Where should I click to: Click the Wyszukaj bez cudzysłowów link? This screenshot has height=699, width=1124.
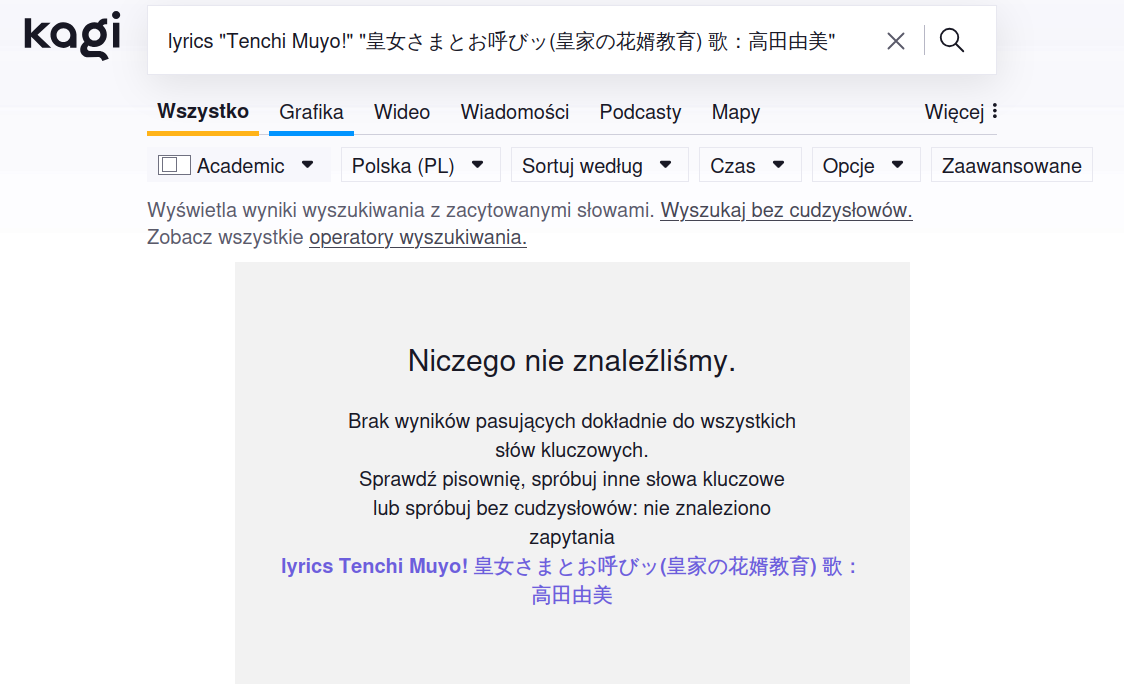pyautogui.click(x=786, y=211)
